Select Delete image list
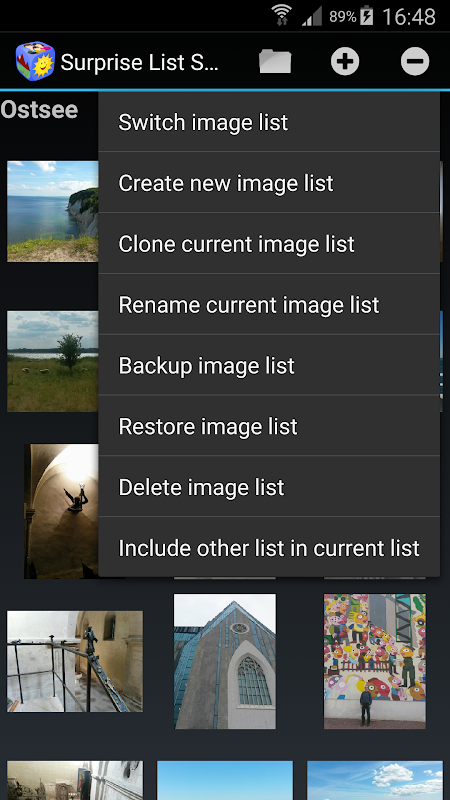The height and width of the screenshot is (800, 450). (x=269, y=486)
